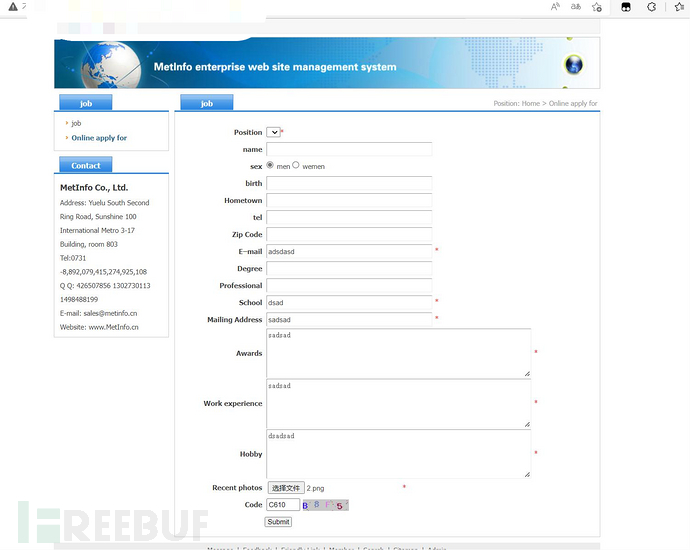Click the MetInfo Co., Ltd. heading
Viewport: 690px width, 550px height.
pos(94,187)
